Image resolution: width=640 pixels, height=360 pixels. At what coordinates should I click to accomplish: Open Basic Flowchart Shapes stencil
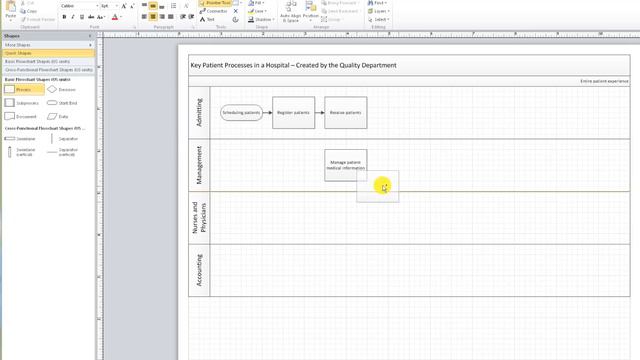pos(48,61)
